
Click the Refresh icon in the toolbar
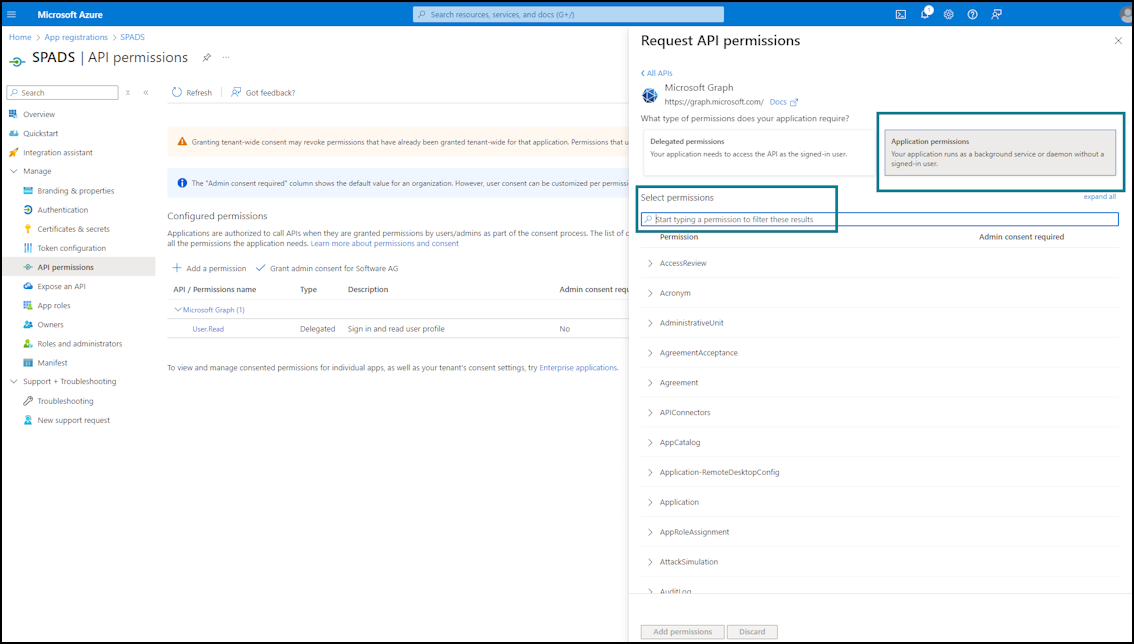(176, 93)
